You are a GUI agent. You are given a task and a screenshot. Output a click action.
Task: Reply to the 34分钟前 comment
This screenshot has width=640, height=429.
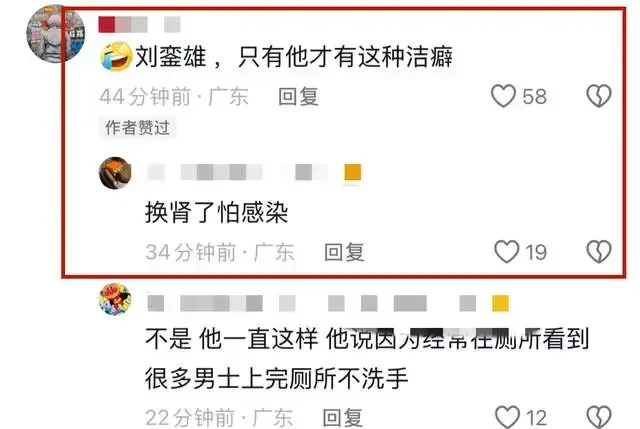point(344,252)
